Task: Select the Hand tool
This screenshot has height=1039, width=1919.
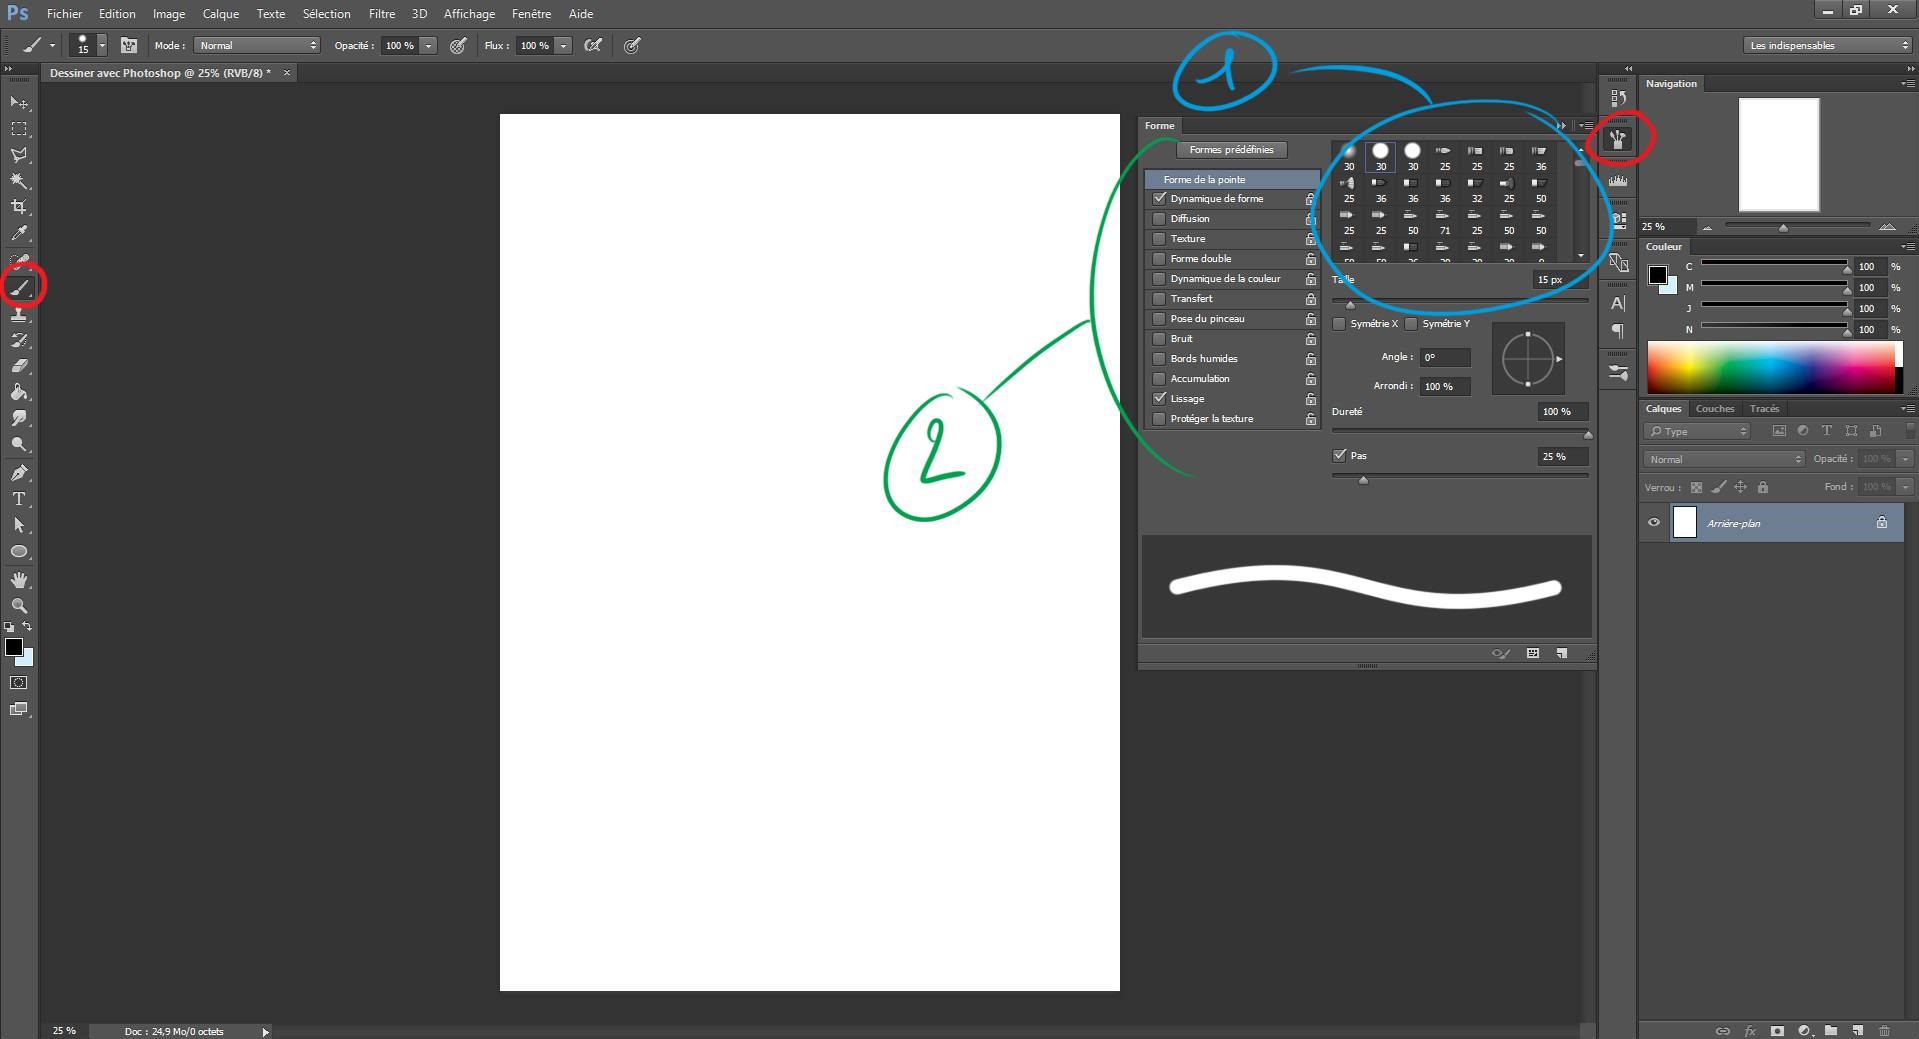Action: [x=20, y=579]
